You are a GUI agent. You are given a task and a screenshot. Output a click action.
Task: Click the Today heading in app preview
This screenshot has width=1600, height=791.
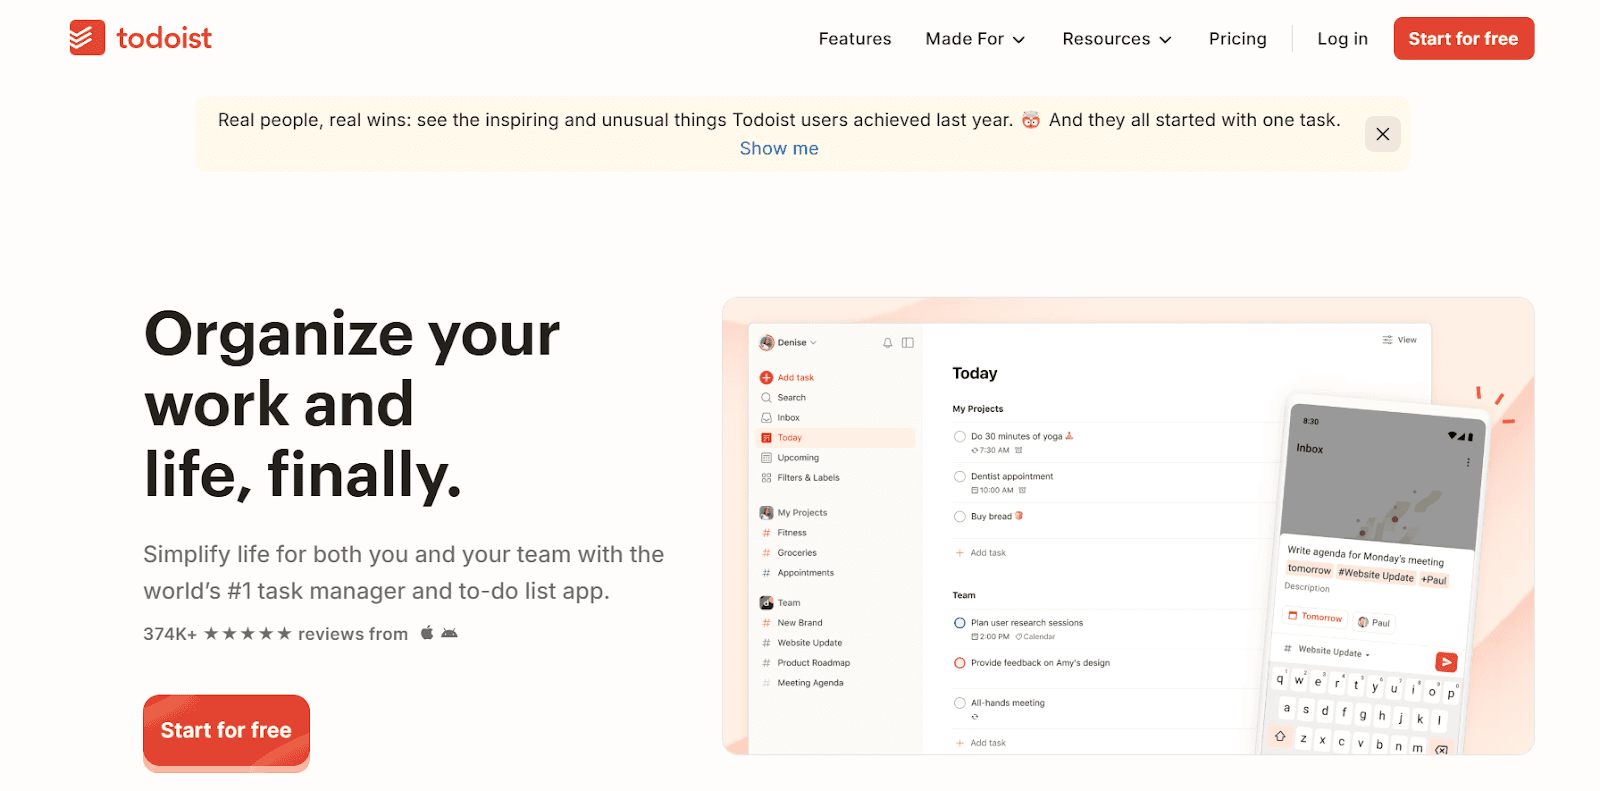point(975,373)
